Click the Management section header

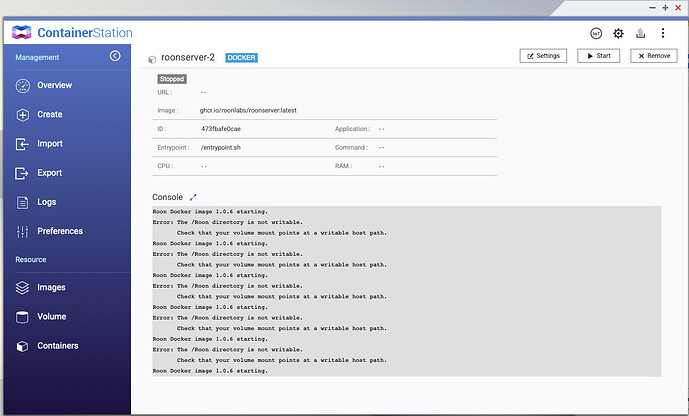pos(37,58)
